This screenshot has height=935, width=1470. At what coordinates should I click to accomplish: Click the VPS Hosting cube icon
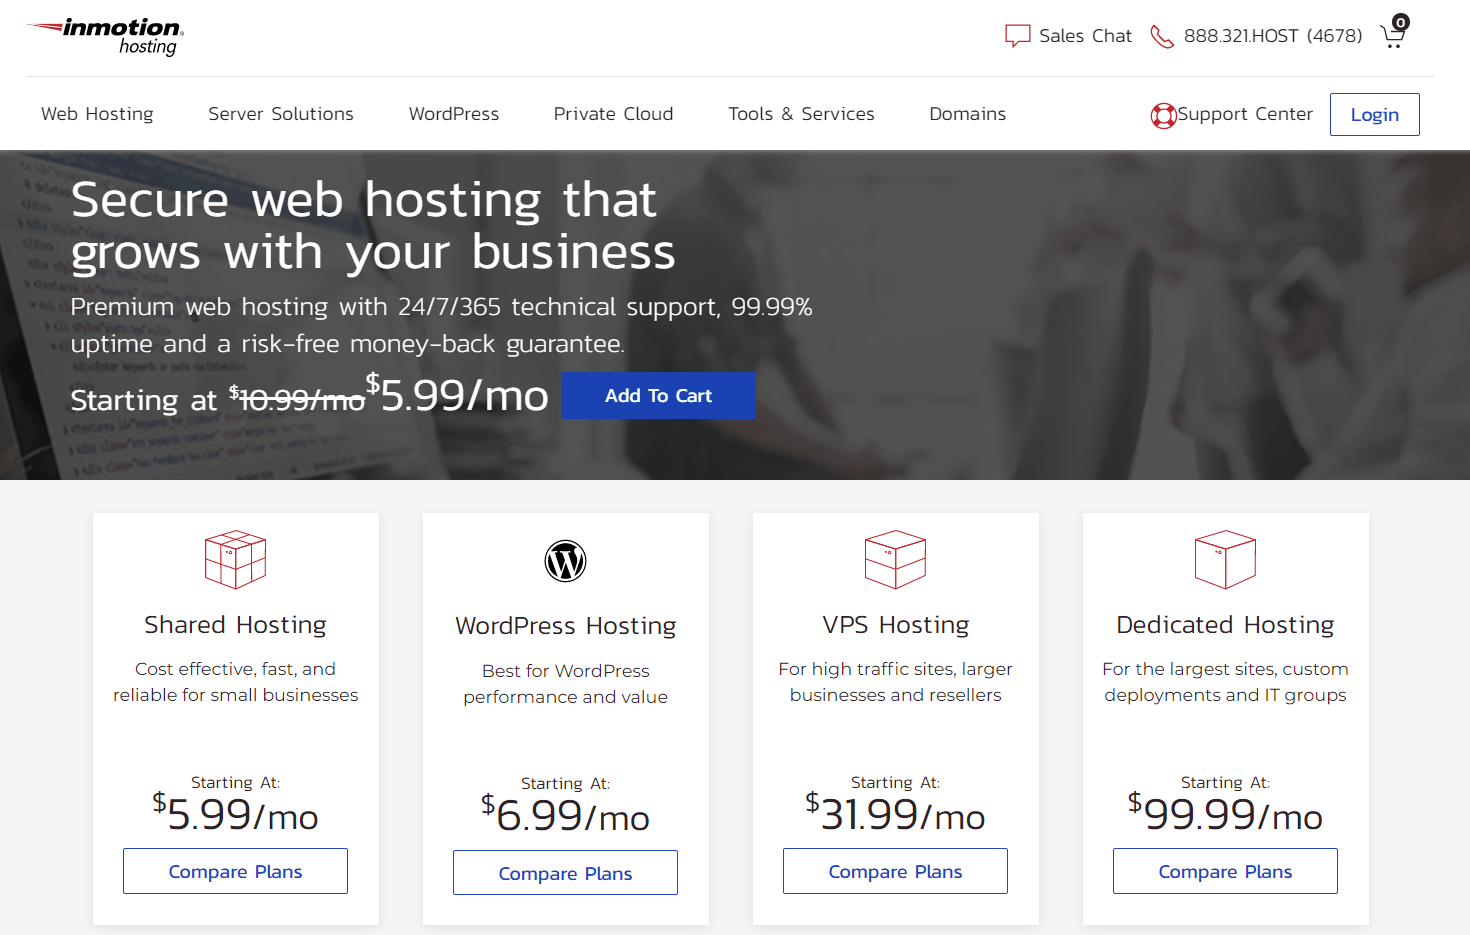(895, 559)
